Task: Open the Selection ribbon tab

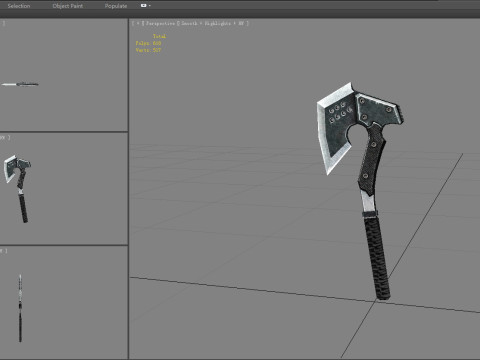Action: (19, 6)
